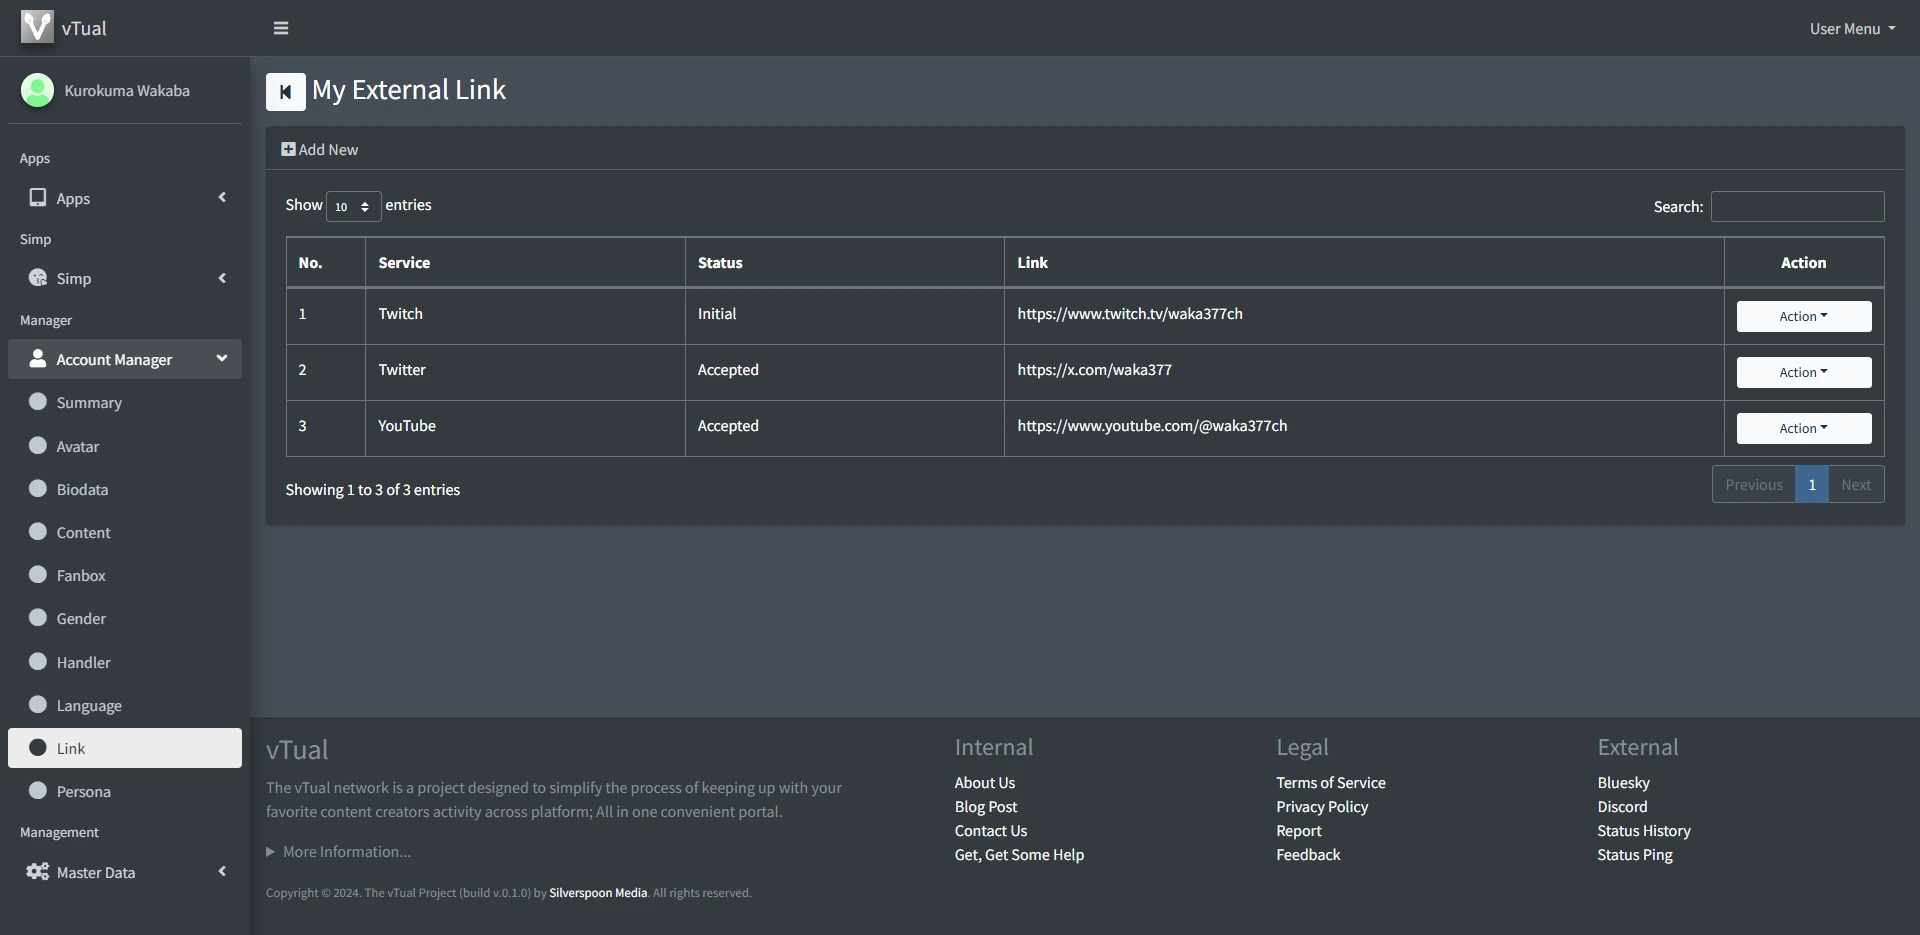The width and height of the screenshot is (1920, 935).
Task: Click the Add New button
Action: [x=320, y=149]
